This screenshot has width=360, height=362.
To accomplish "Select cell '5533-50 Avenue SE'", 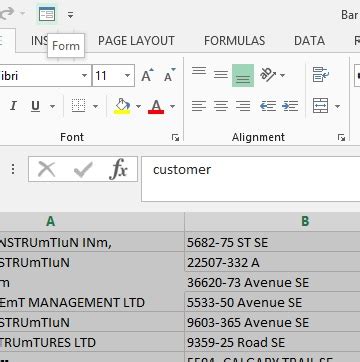I will pyautogui.click(x=272, y=302).
